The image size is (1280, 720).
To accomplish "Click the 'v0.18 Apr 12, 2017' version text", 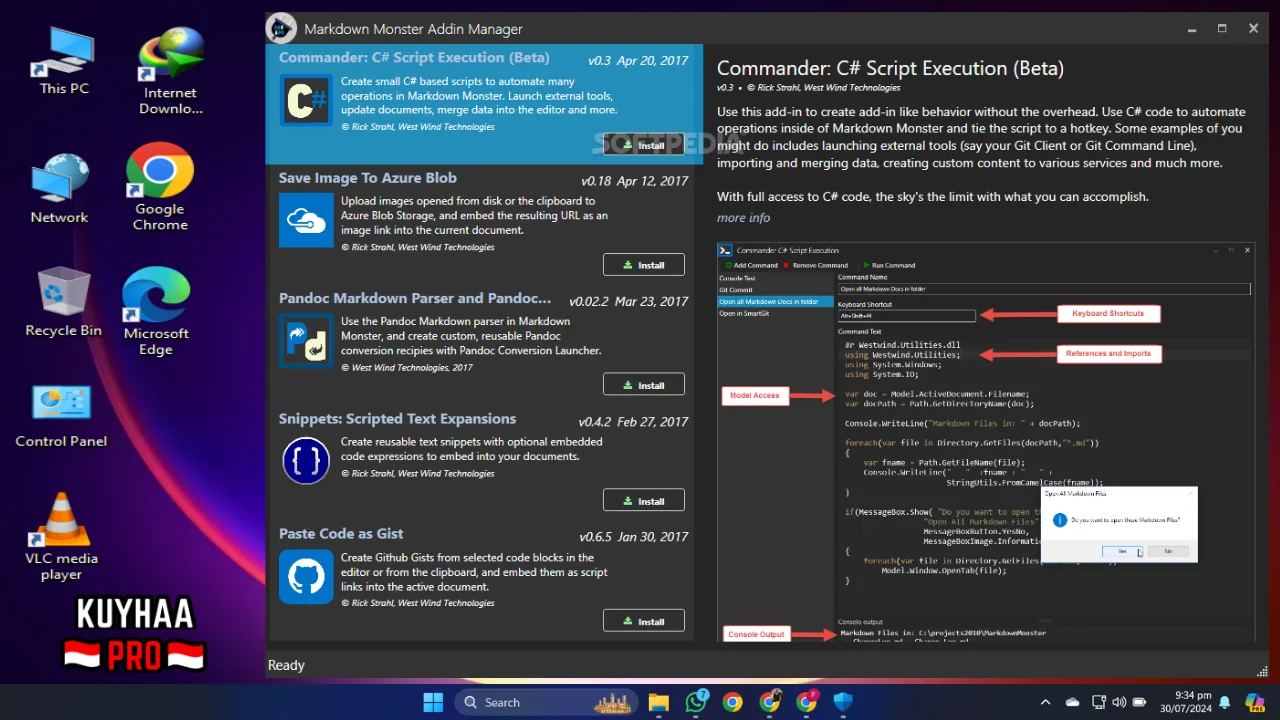I will [635, 181].
